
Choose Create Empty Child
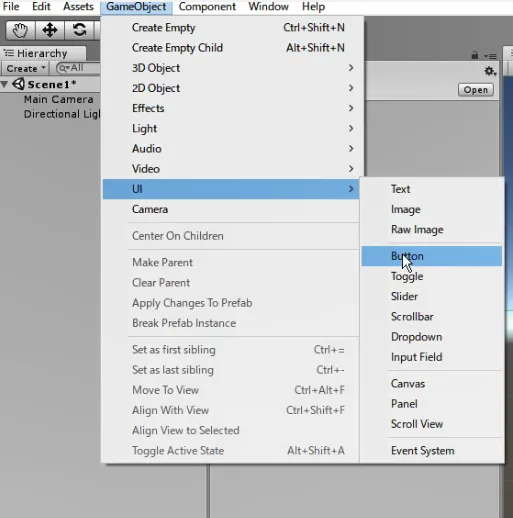(x=231, y=48)
